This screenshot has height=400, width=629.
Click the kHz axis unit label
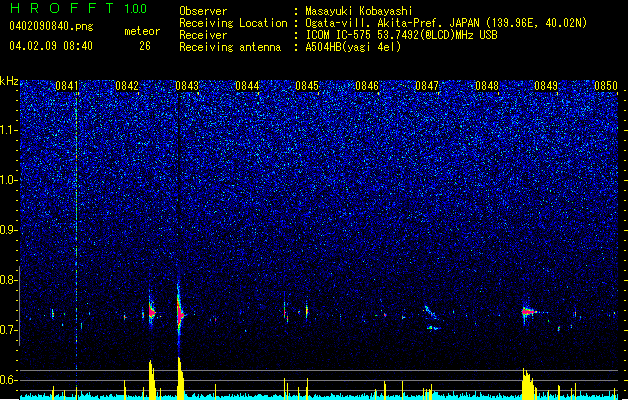coord(9,81)
